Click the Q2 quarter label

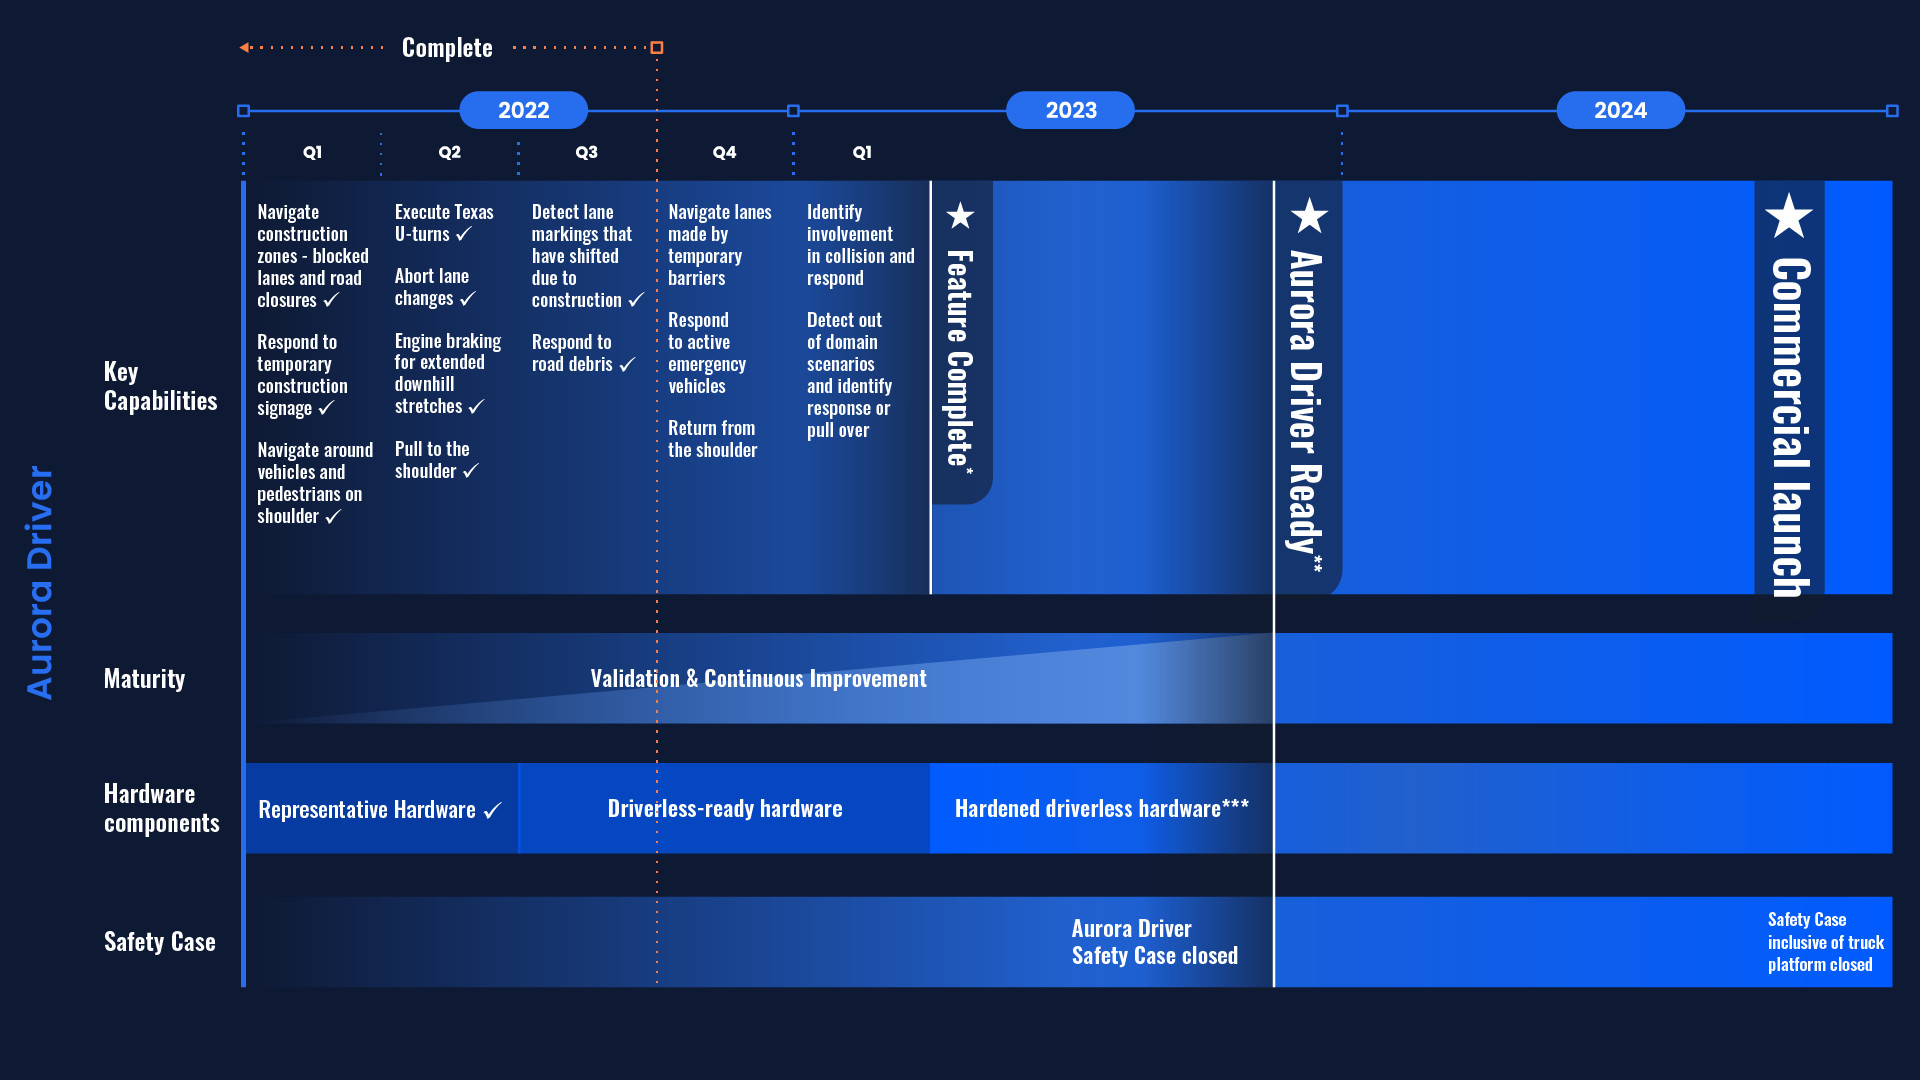(449, 152)
